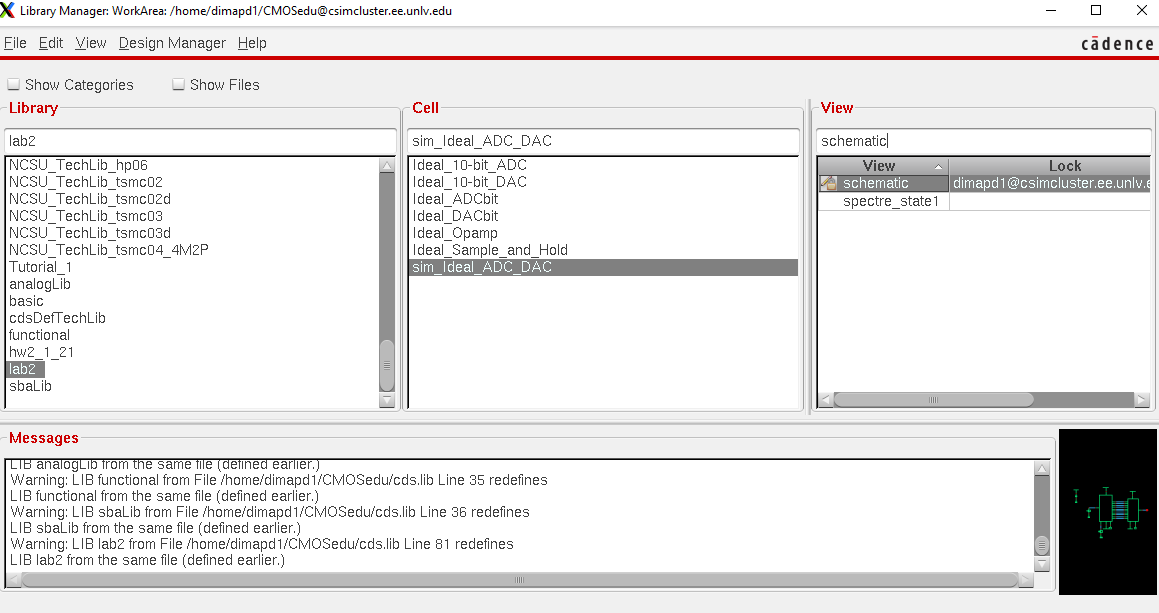Click the schematic view lock icon
Viewport: 1159px width, 613px height.
coord(828,183)
